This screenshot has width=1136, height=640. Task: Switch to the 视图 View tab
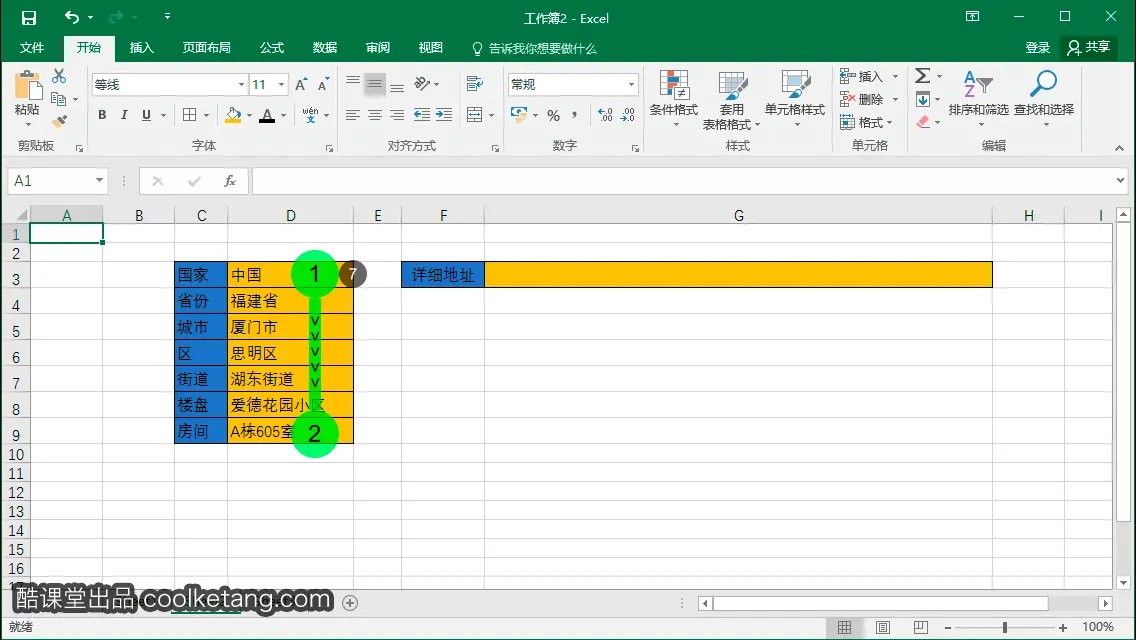pyautogui.click(x=430, y=48)
